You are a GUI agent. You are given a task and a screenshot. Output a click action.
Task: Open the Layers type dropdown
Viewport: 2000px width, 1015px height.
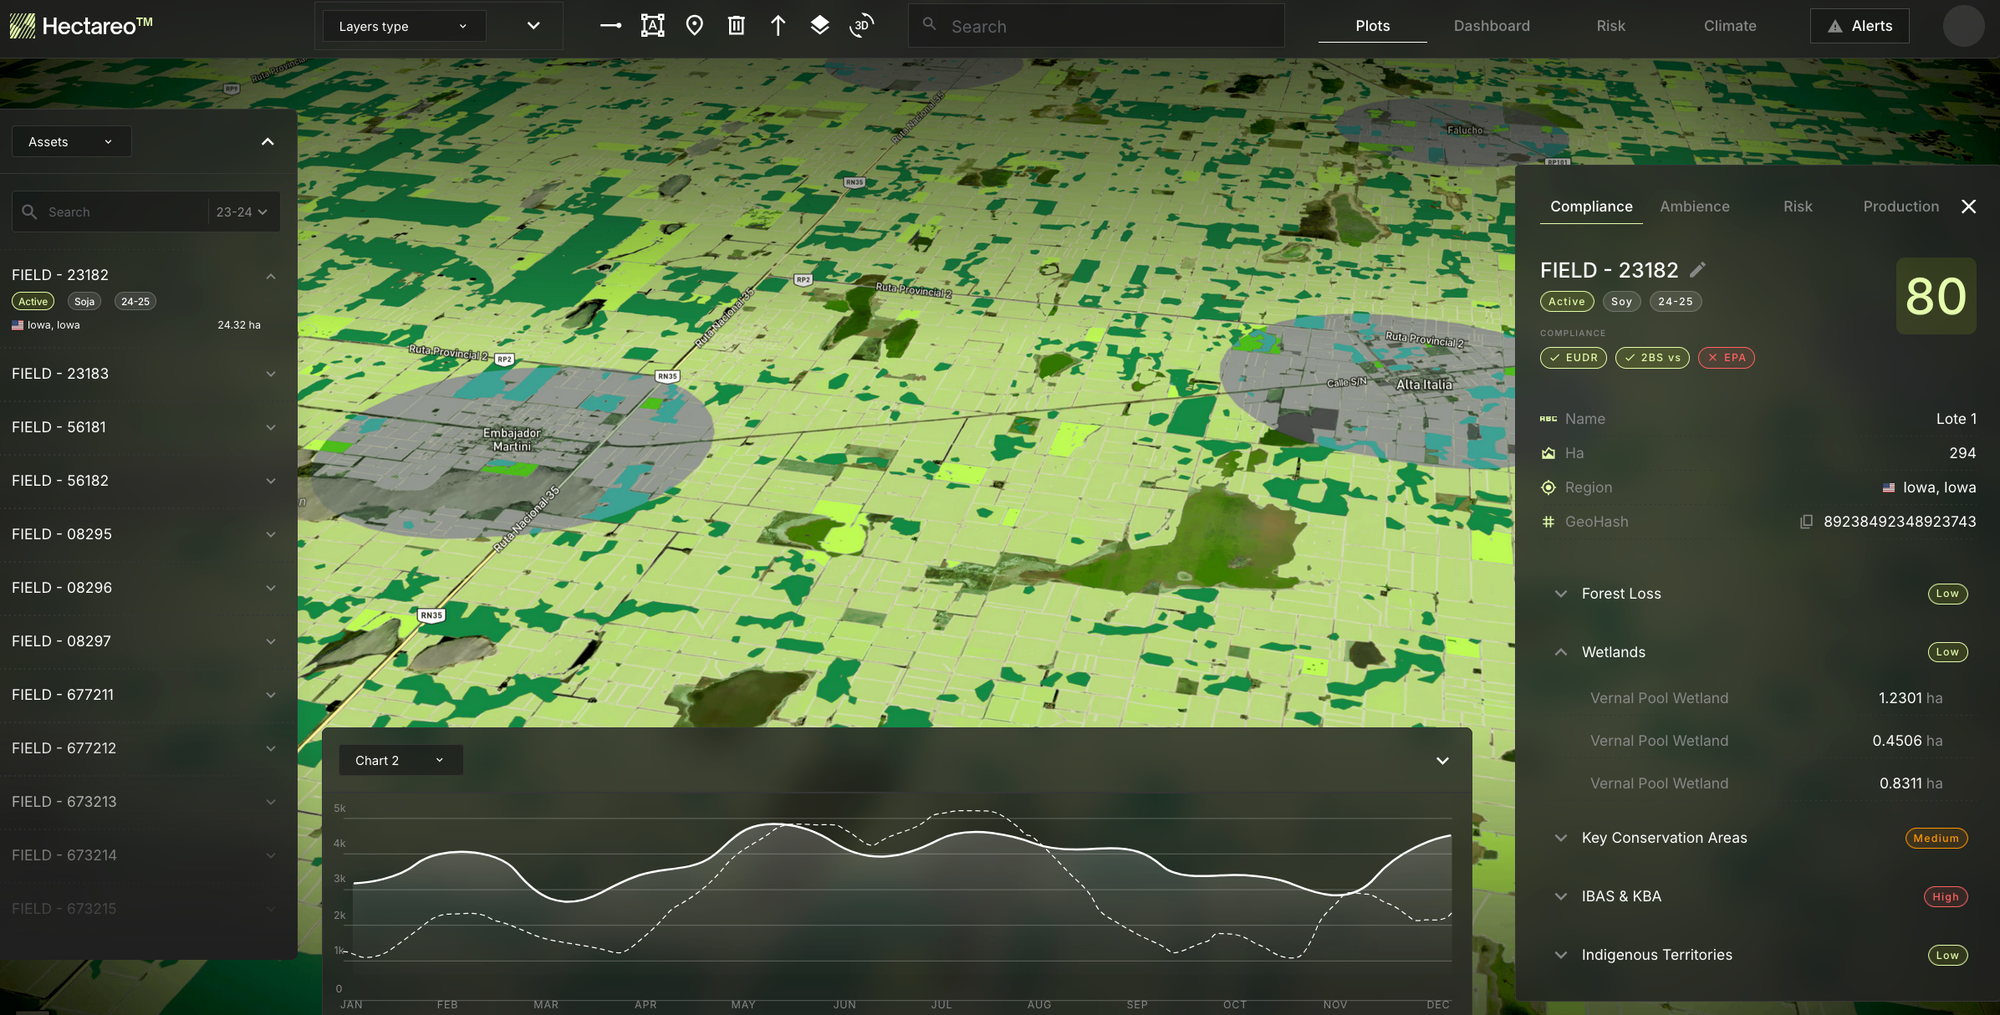pos(403,27)
